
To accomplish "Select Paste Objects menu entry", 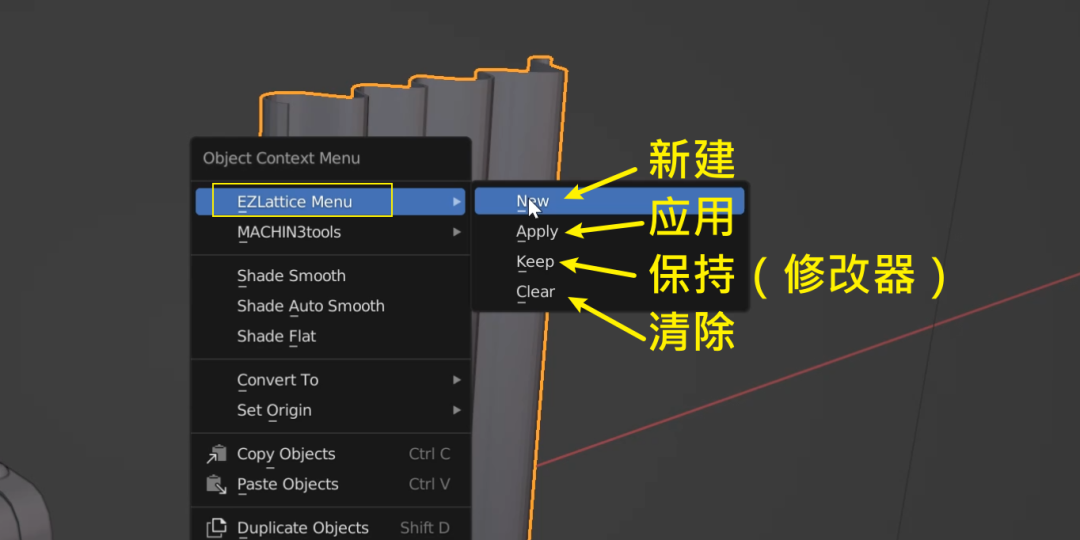I will (x=331, y=484).
